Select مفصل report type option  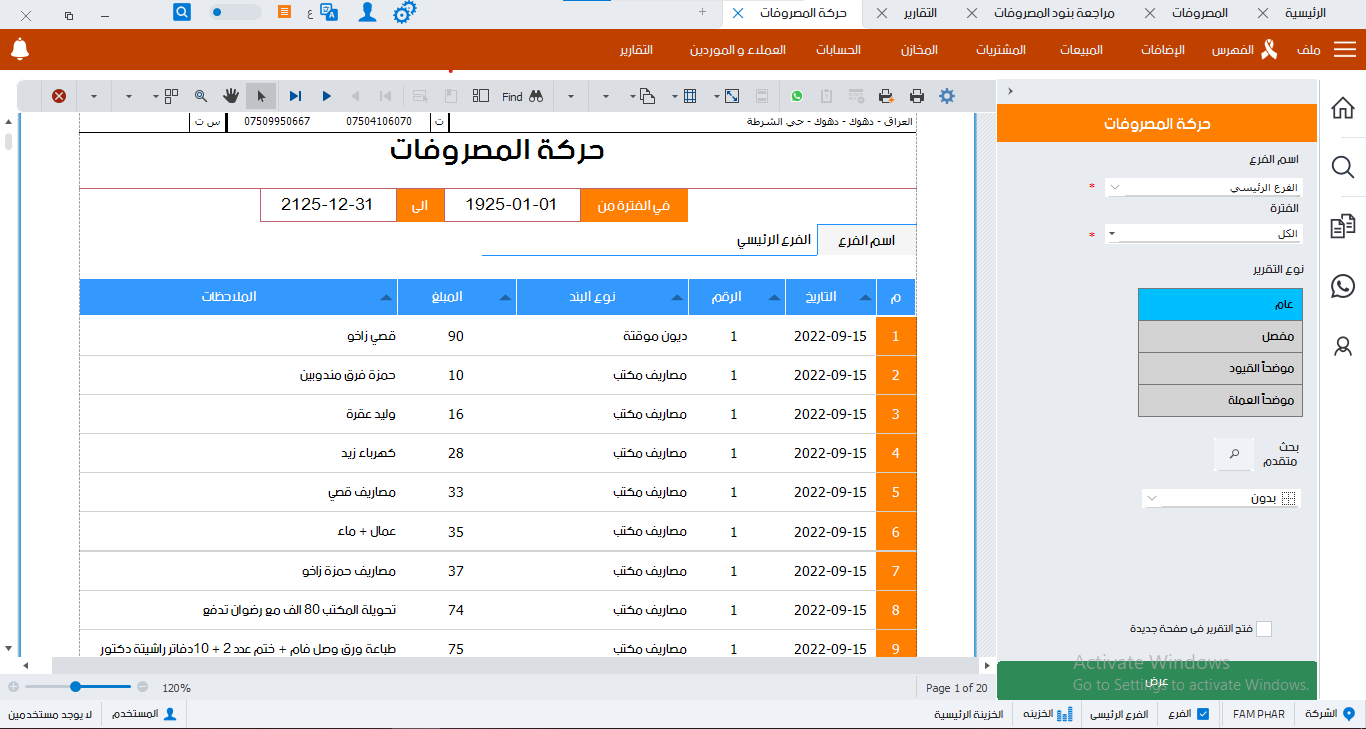[1220, 337]
